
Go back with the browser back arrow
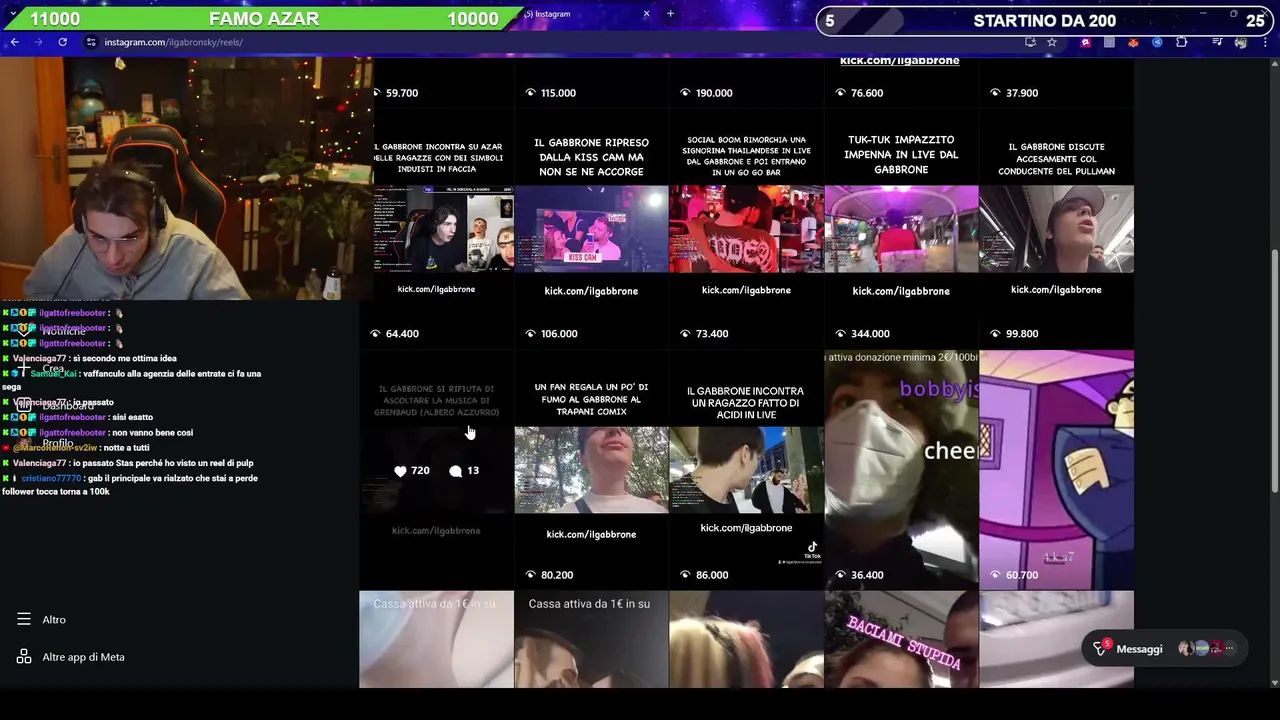(x=14, y=42)
